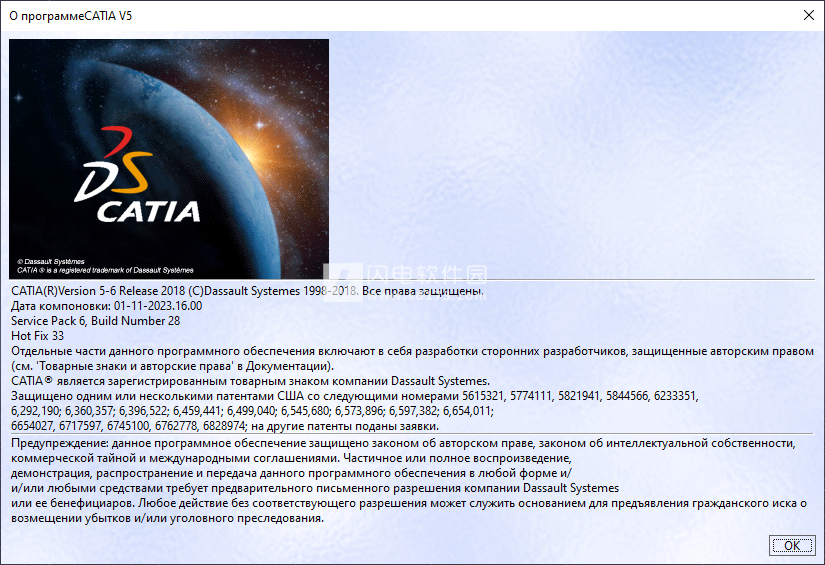This screenshot has height=565, width=825.
Task: Click 'CATIA® является зарегистрированным товарным знаком' line
Action: click(250, 381)
